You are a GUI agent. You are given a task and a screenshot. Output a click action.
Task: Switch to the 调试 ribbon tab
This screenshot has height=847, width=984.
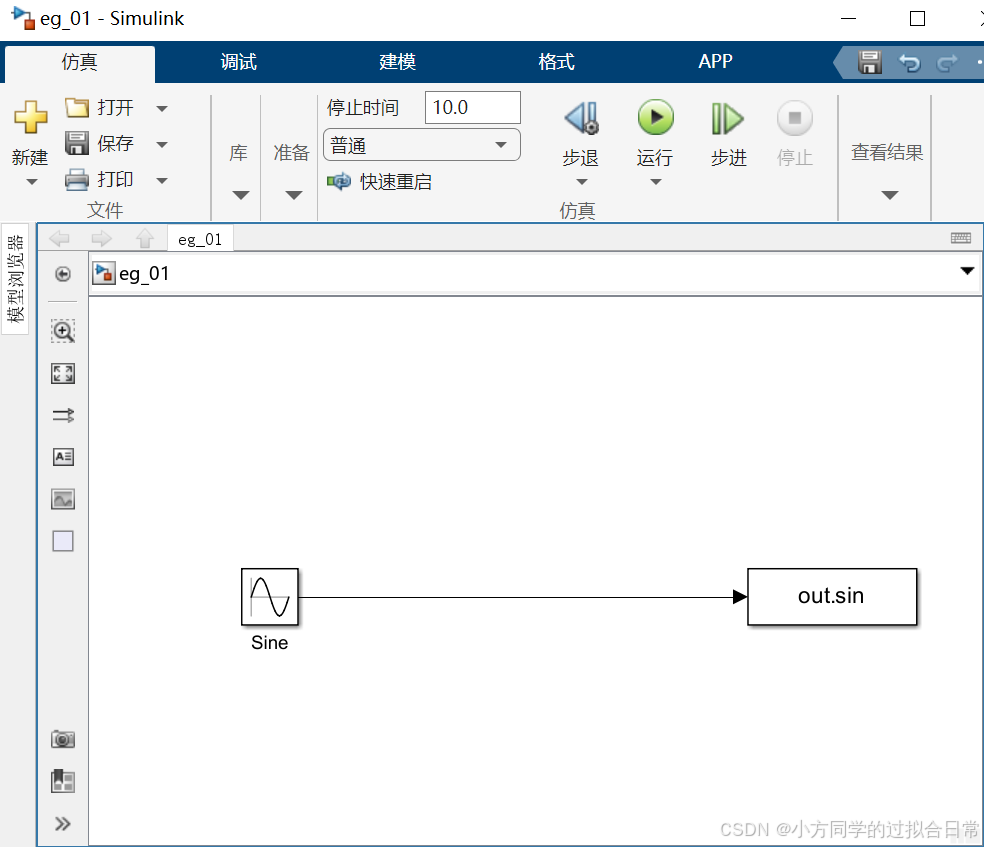(x=238, y=61)
